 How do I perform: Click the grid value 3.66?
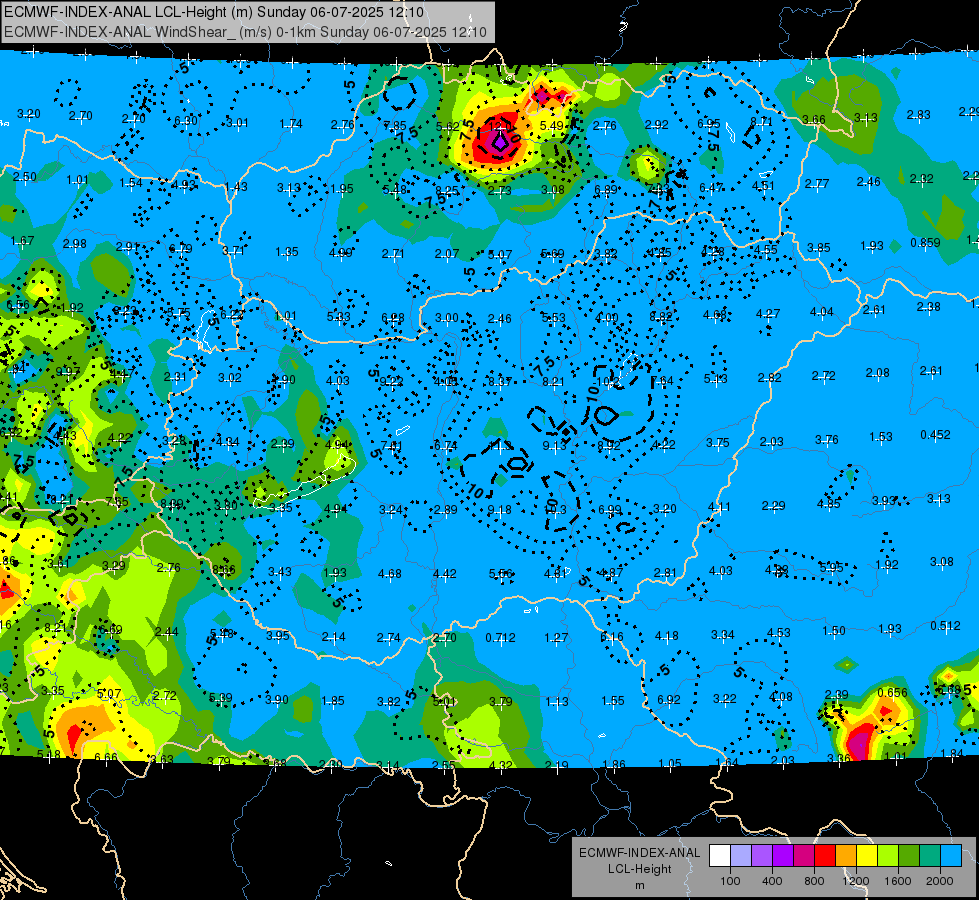coord(814,119)
